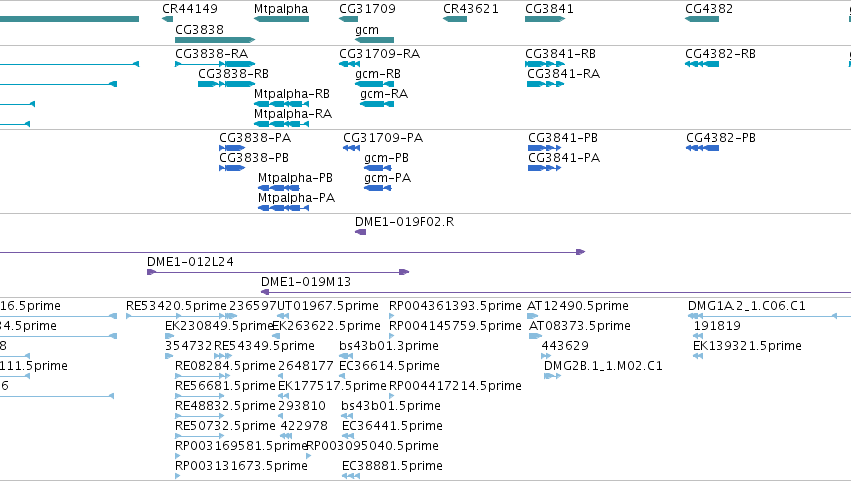Screen dimensions: 851x481
Task: Click EST RE50732.5prime
Action: pos(225,427)
